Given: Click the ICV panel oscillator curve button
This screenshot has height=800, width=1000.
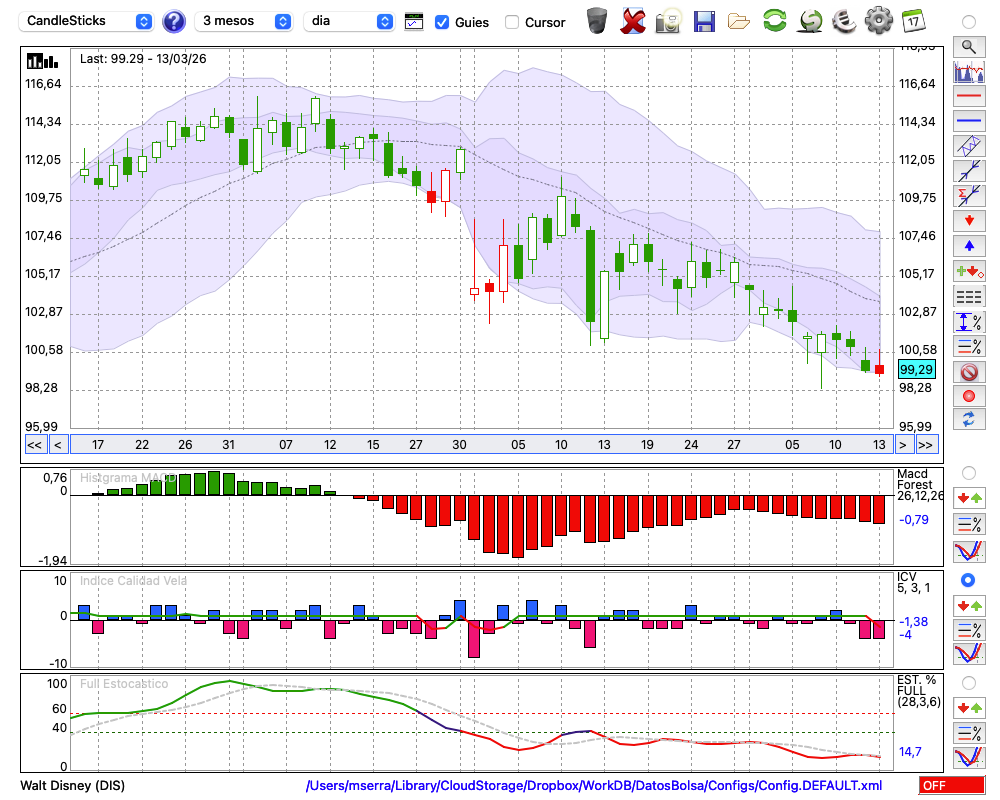Looking at the screenshot, I should (969, 653).
